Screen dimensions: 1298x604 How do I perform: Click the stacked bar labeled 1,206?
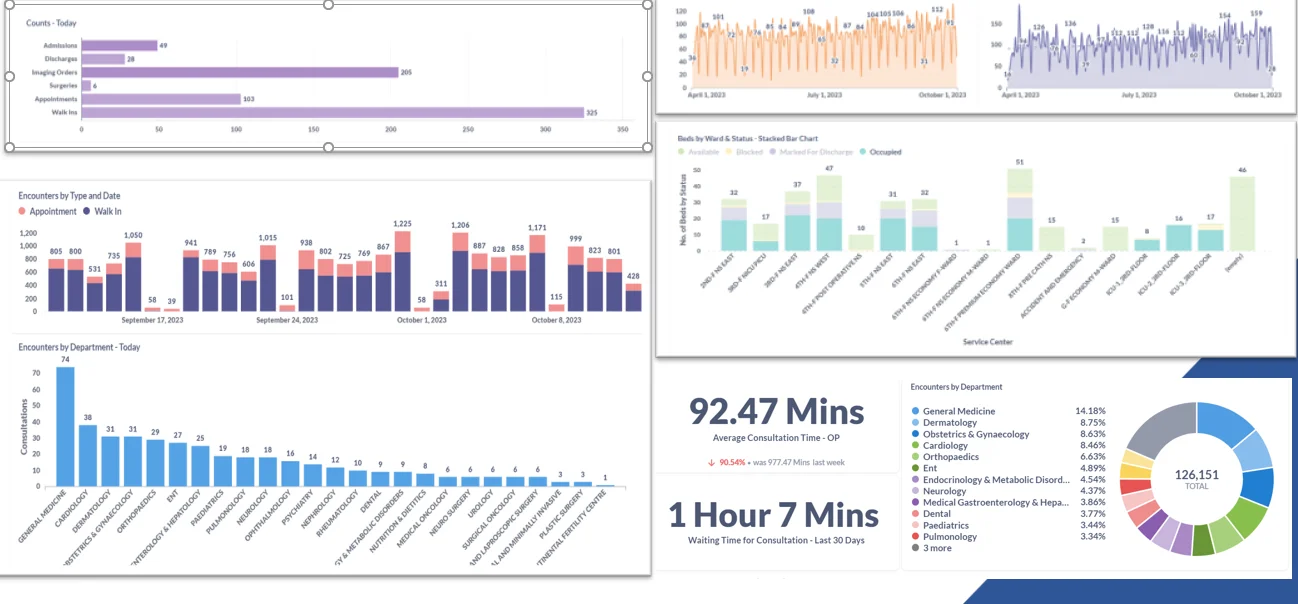[460, 272]
